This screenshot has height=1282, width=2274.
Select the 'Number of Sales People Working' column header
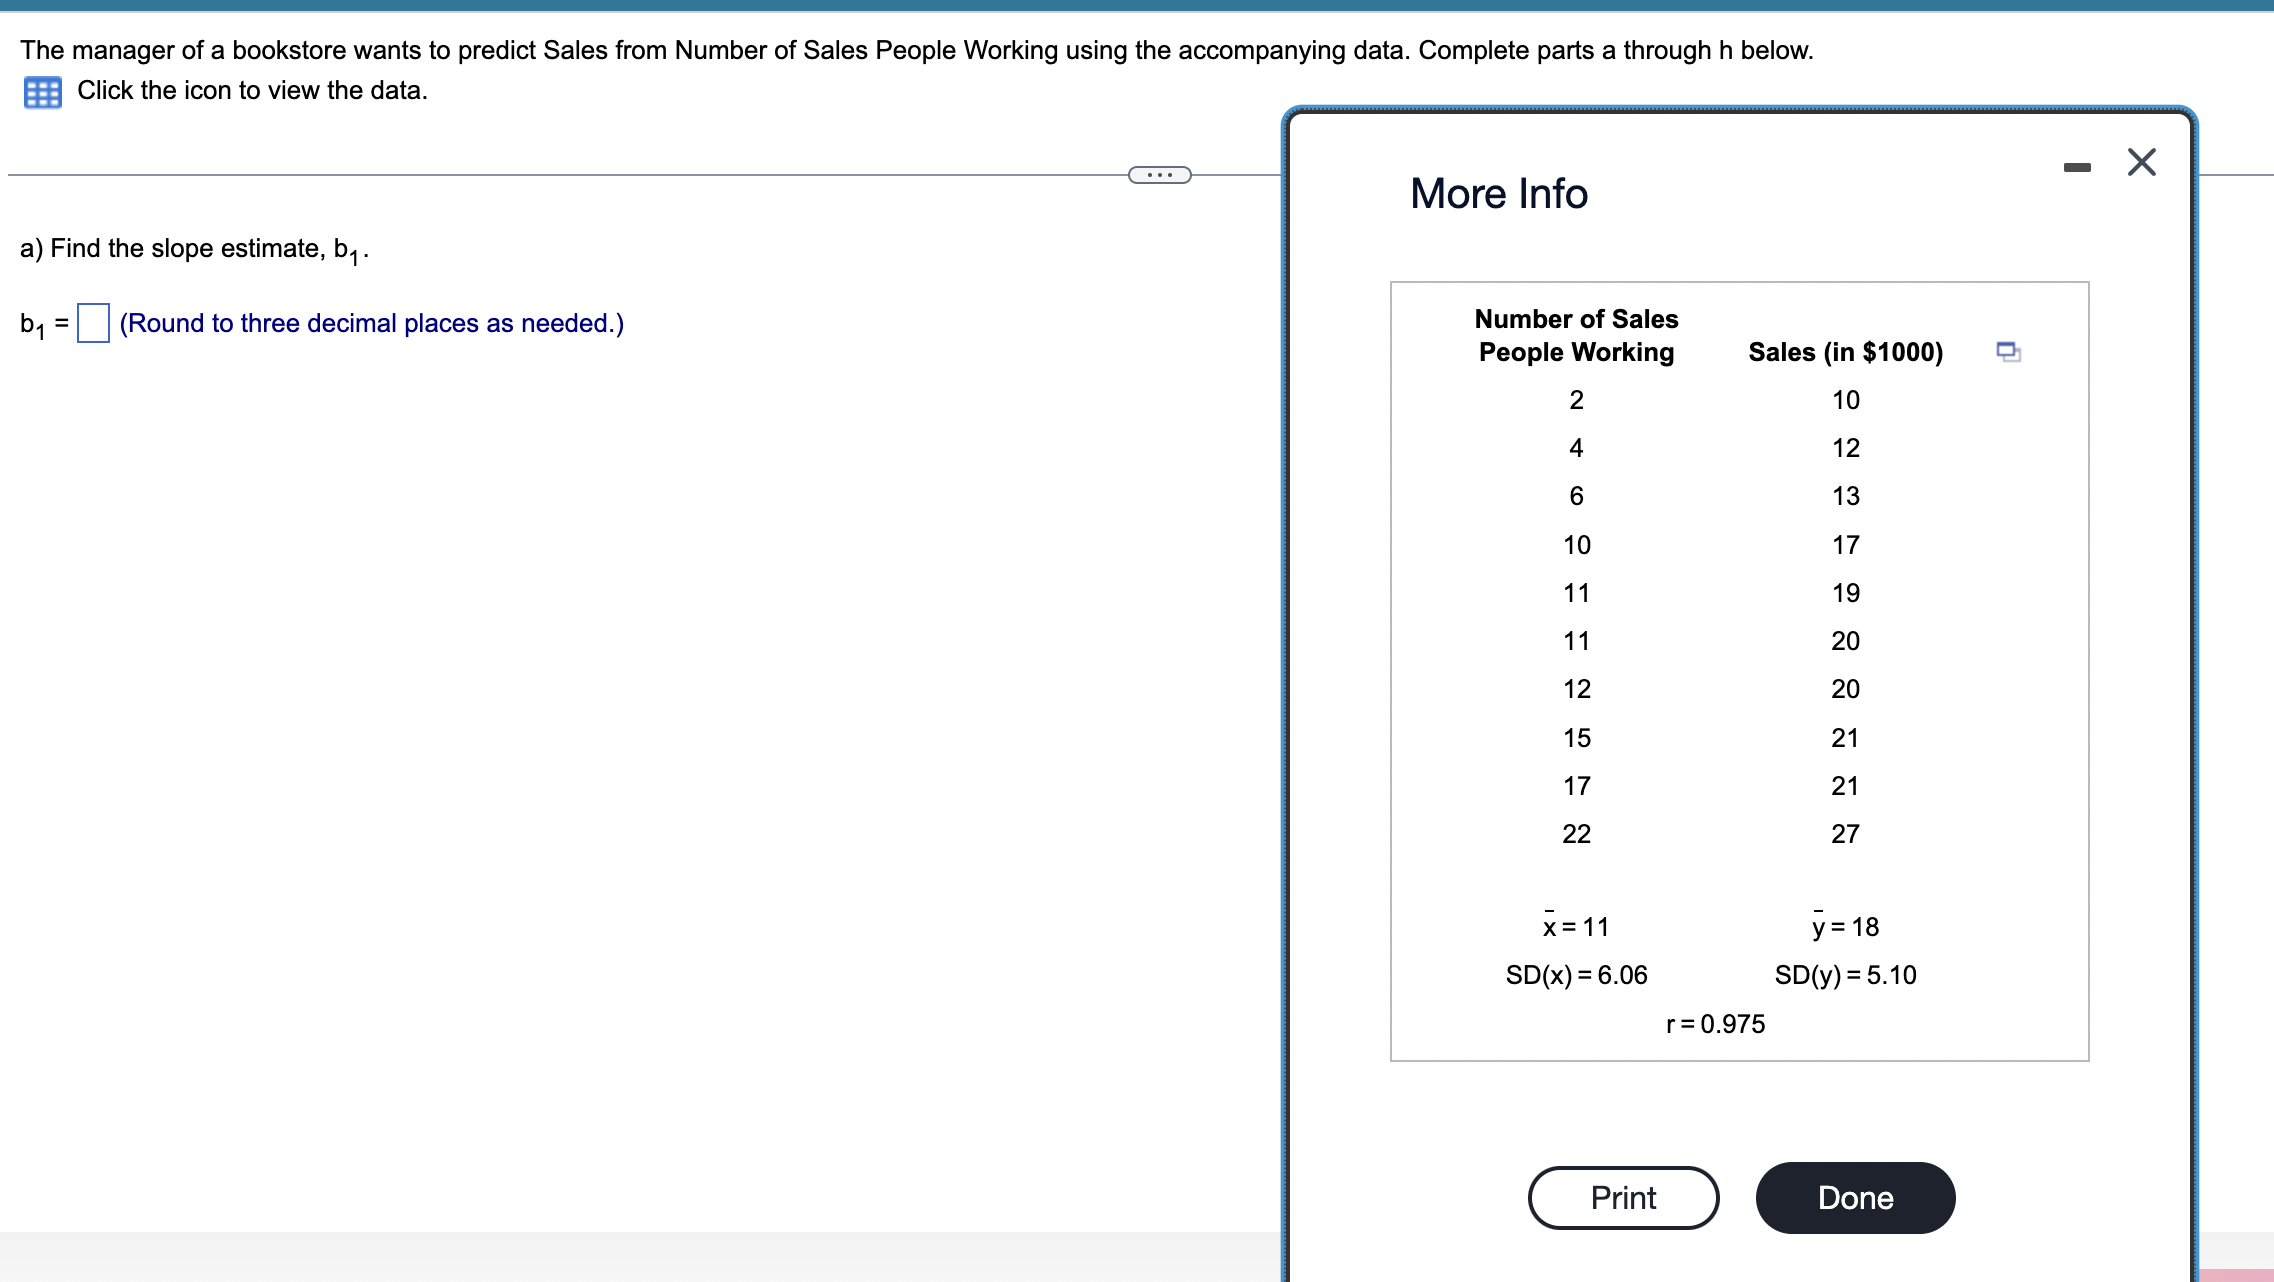pyautogui.click(x=1576, y=335)
